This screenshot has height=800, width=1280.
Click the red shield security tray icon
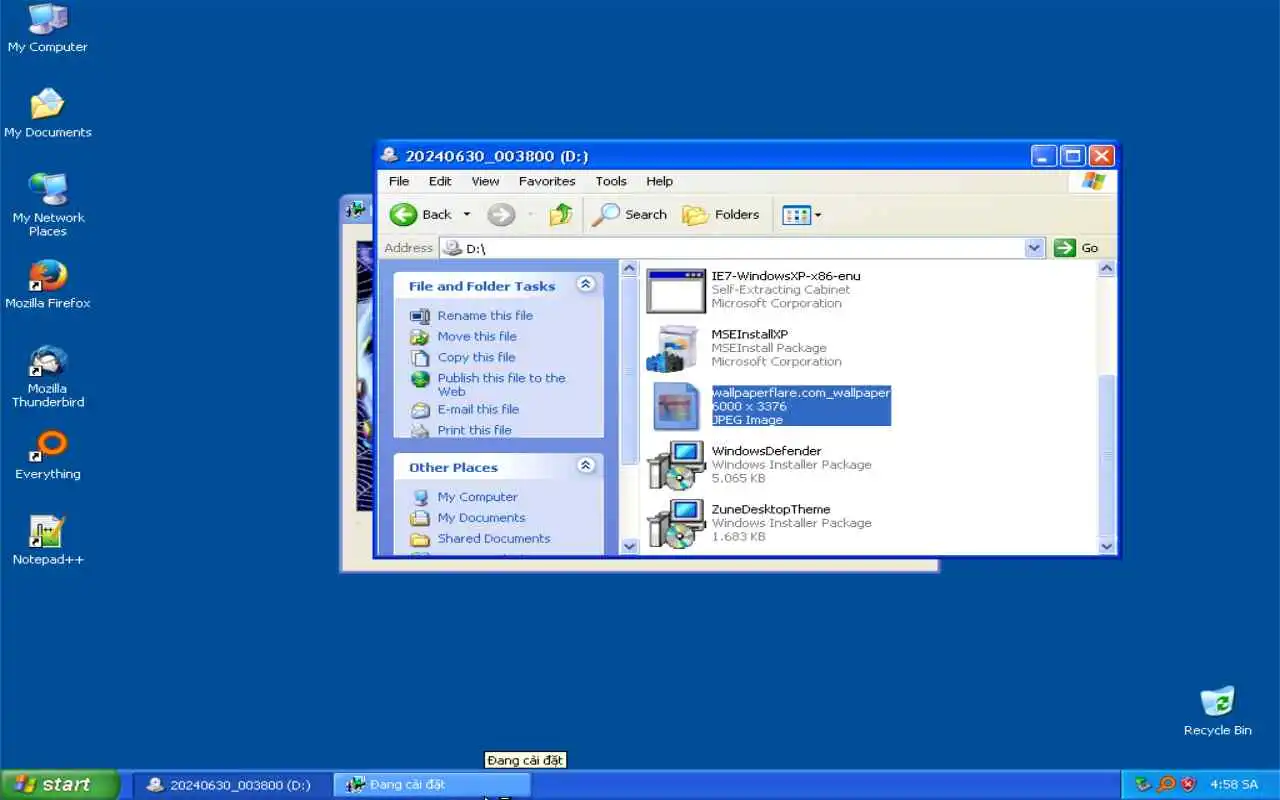point(1188,785)
